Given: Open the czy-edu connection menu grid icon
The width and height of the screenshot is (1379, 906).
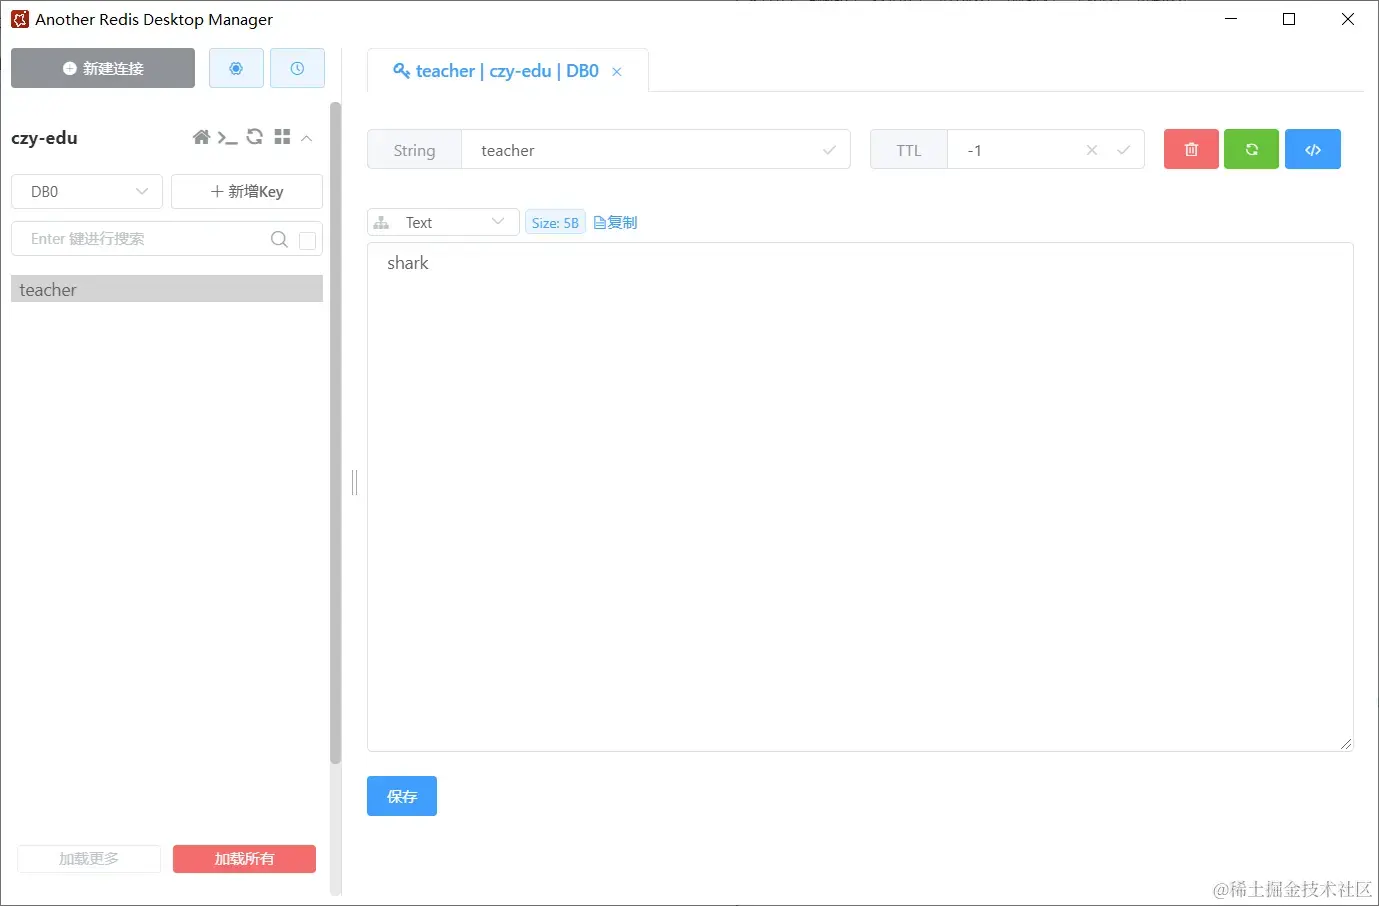Looking at the screenshot, I should point(282,137).
